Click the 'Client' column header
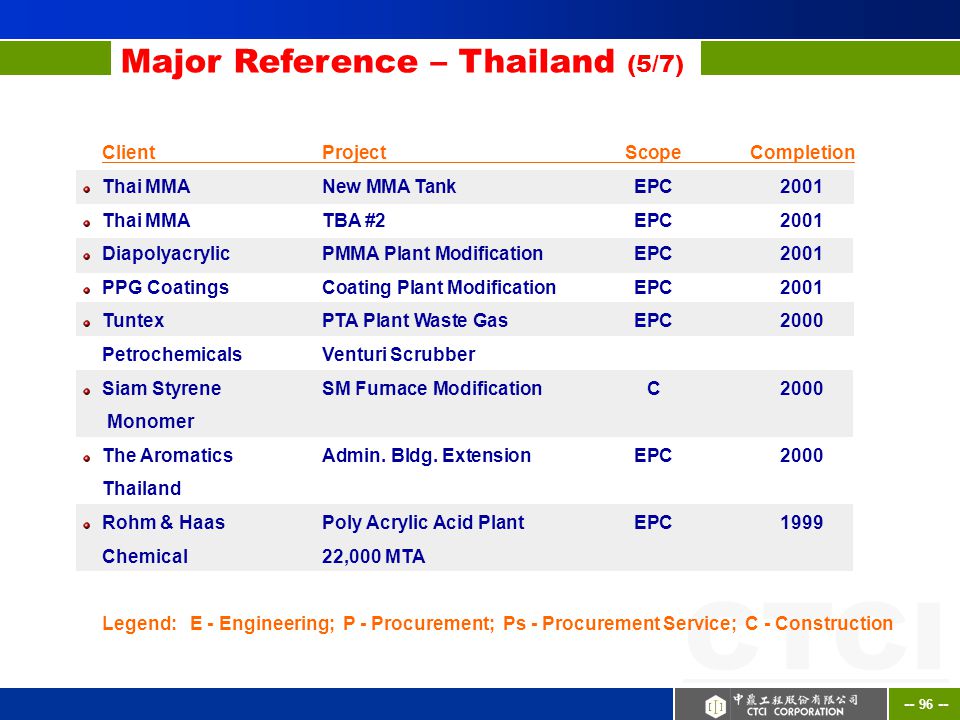The image size is (960, 720). coord(129,152)
